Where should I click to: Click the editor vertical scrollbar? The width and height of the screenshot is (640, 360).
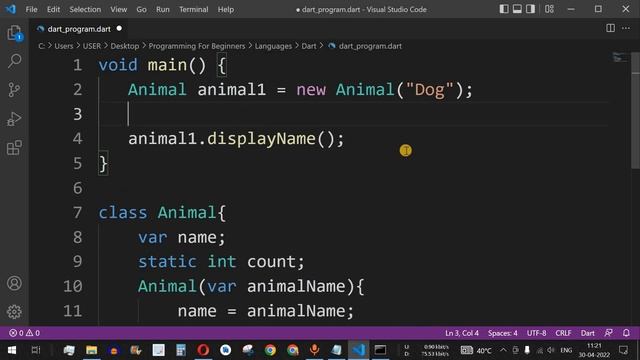coord(636,110)
